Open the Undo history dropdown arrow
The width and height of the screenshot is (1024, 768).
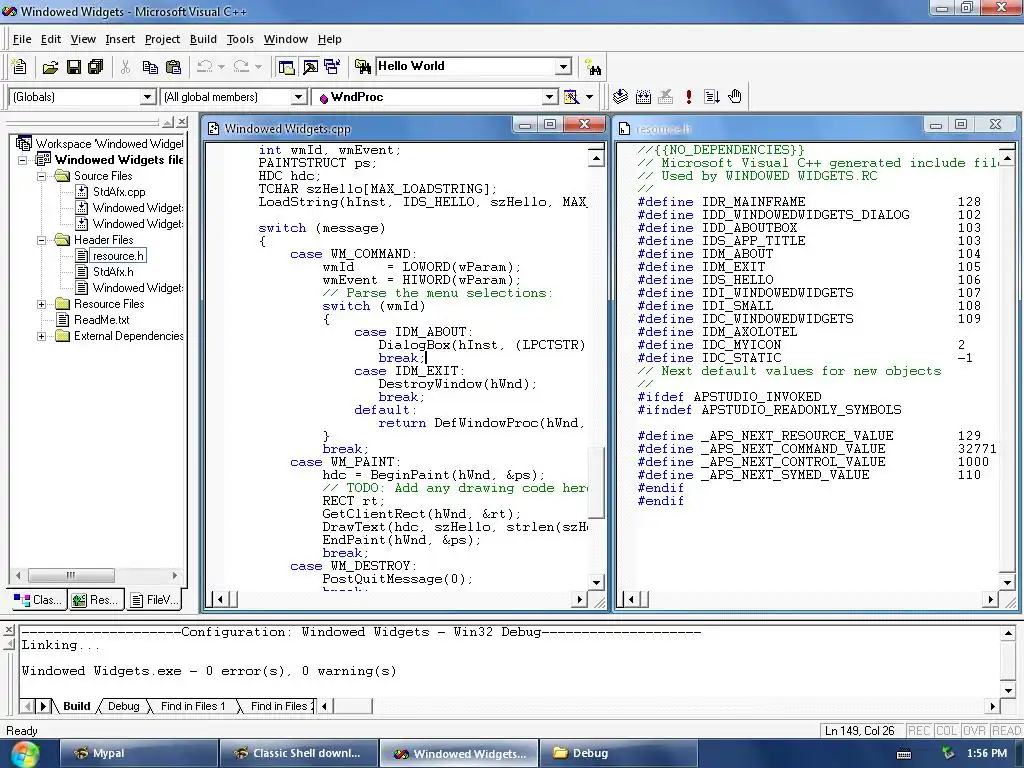point(221,67)
